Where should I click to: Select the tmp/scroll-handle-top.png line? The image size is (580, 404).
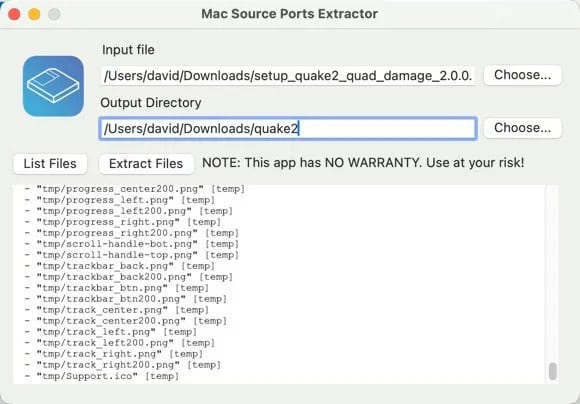132,255
